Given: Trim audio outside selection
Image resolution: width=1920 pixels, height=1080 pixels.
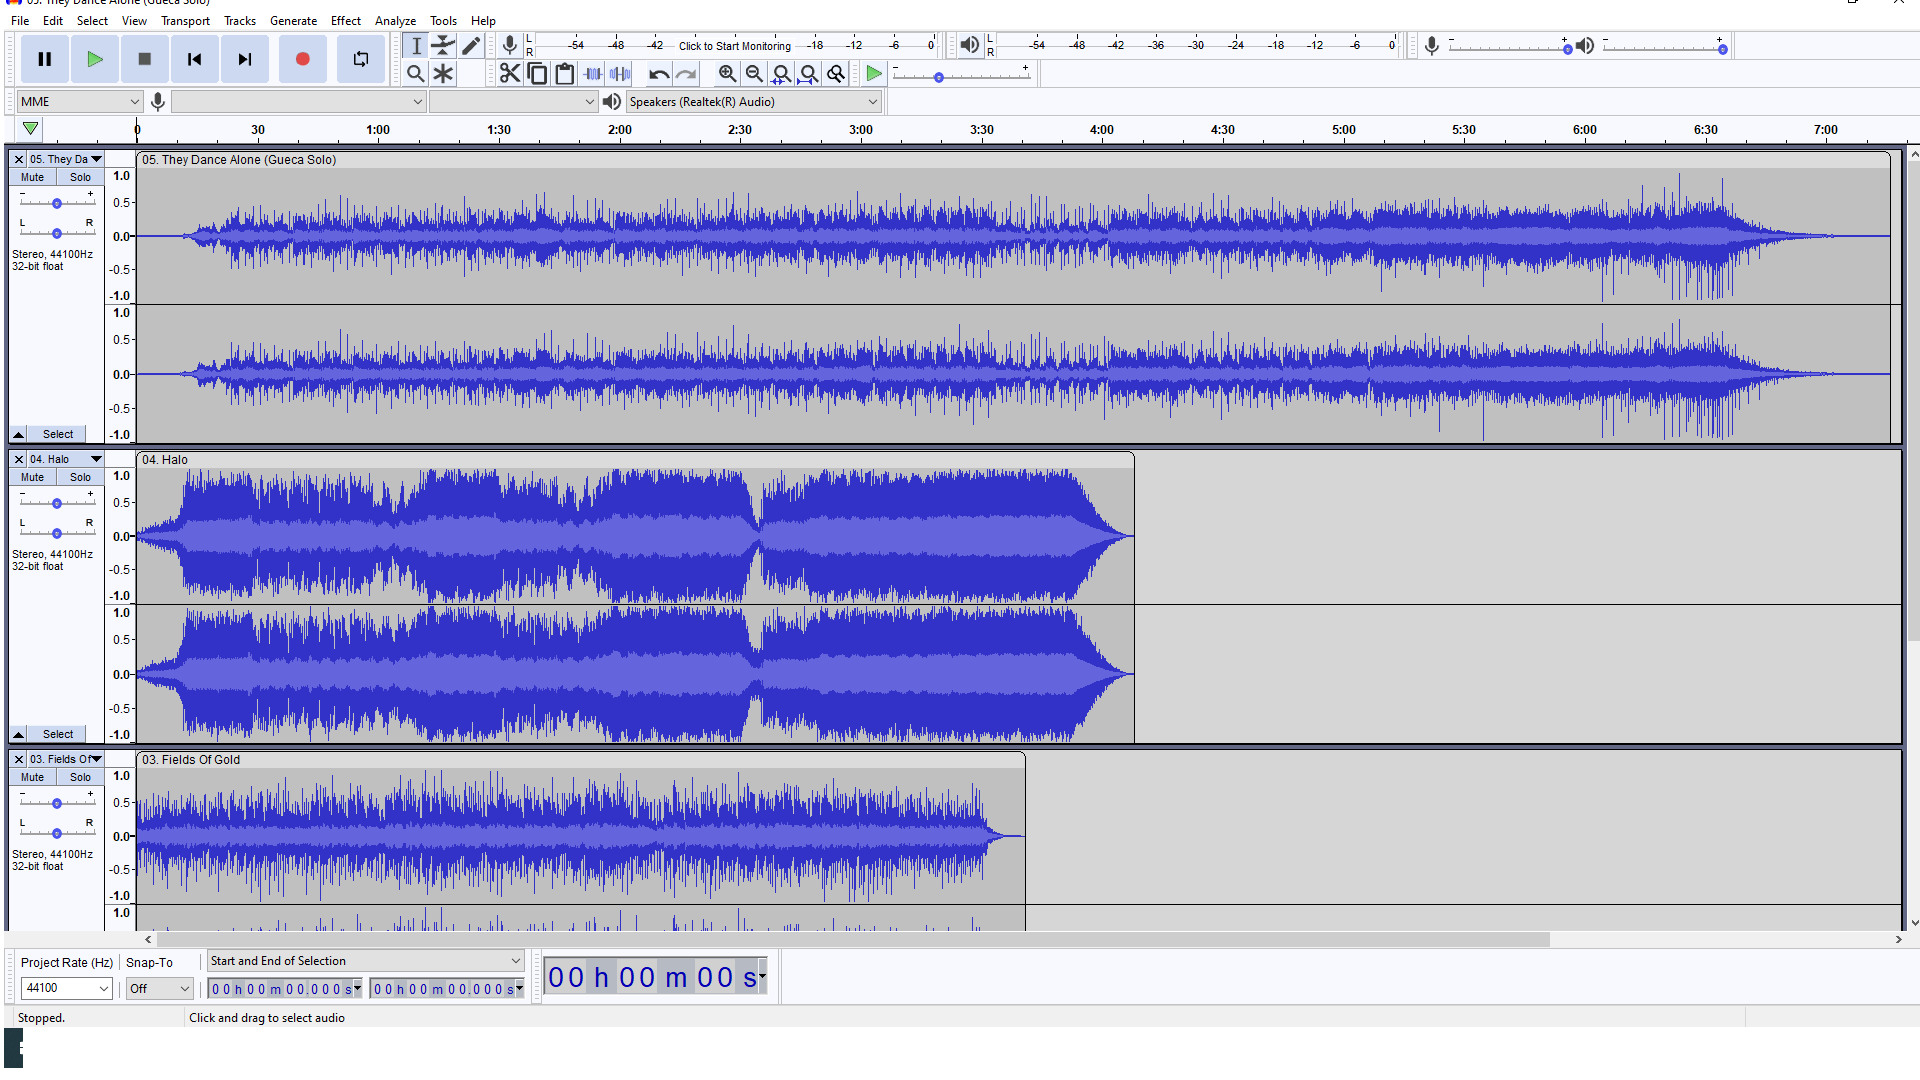Looking at the screenshot, I should pos(592,73).
